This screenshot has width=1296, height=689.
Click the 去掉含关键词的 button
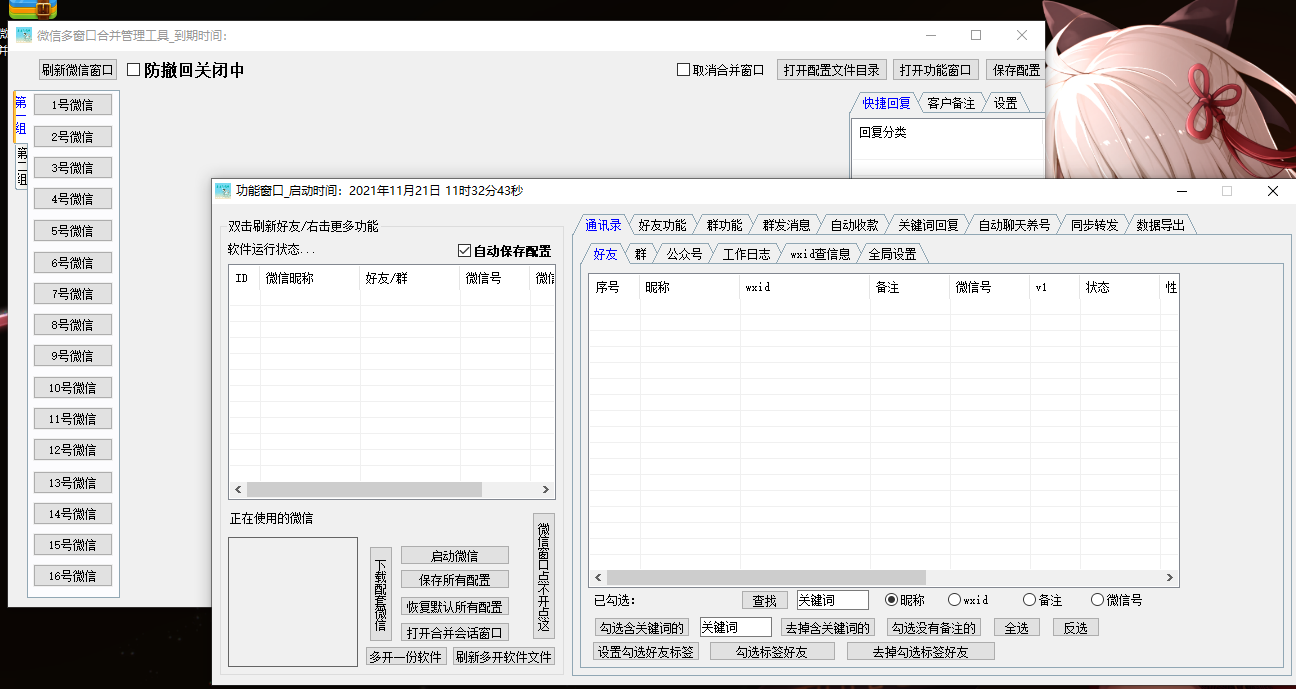[827, 627]
